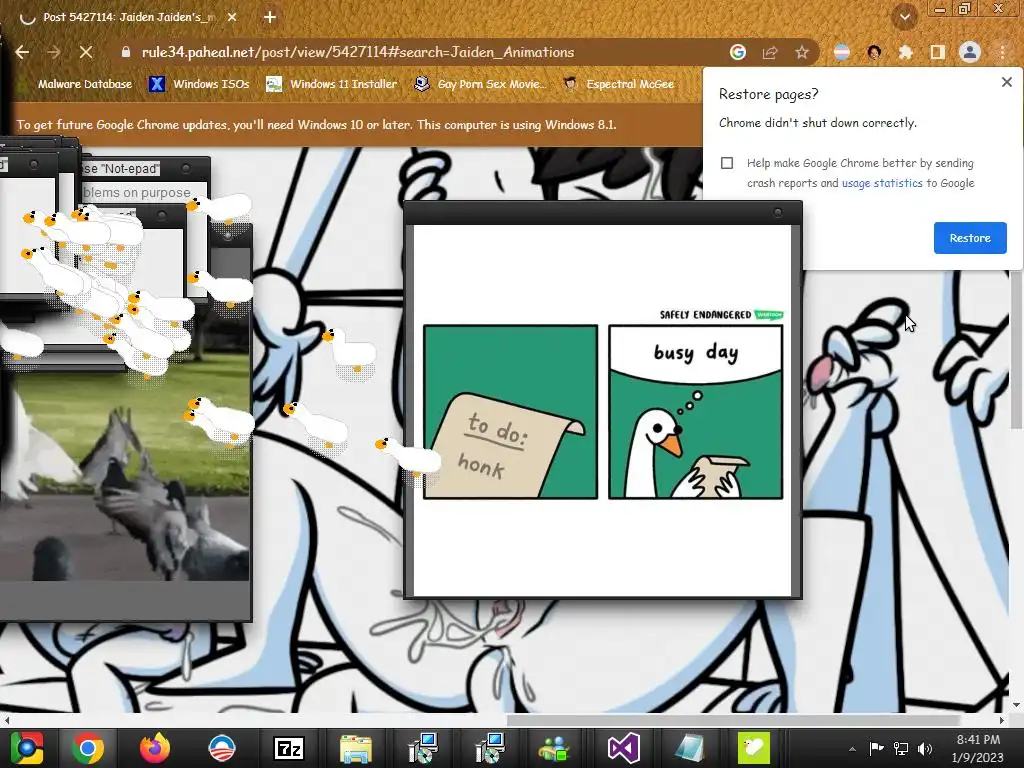Expand the tab search dropdown arrow
The height and width of the screenshot is (768, 1024).
[905, 17]
